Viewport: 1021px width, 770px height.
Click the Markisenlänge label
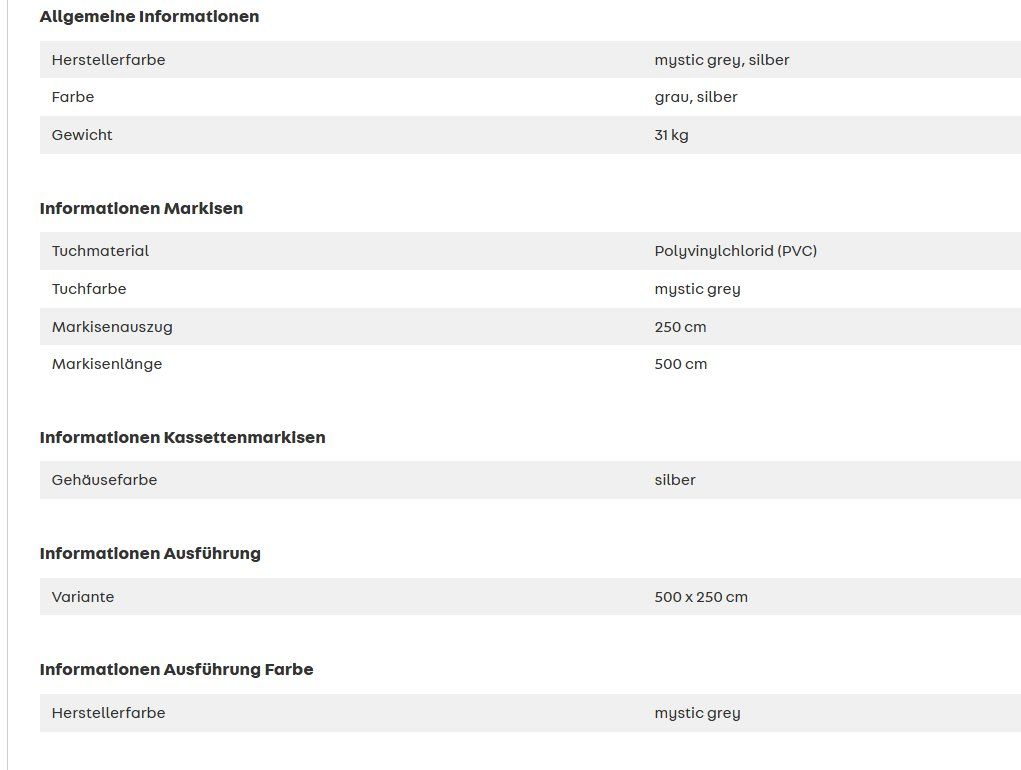[x=107, y=364]
